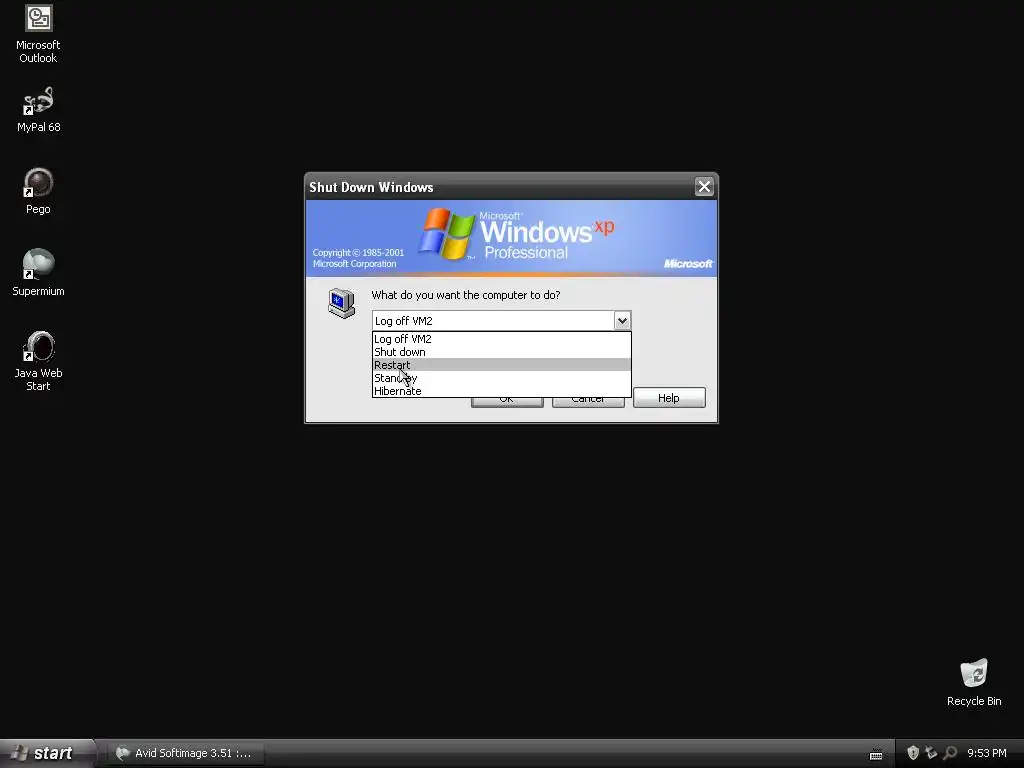Choose Hibernate from the dropdown list
The height and width of the screenshot is (768, 1024).
pos(502,391)
